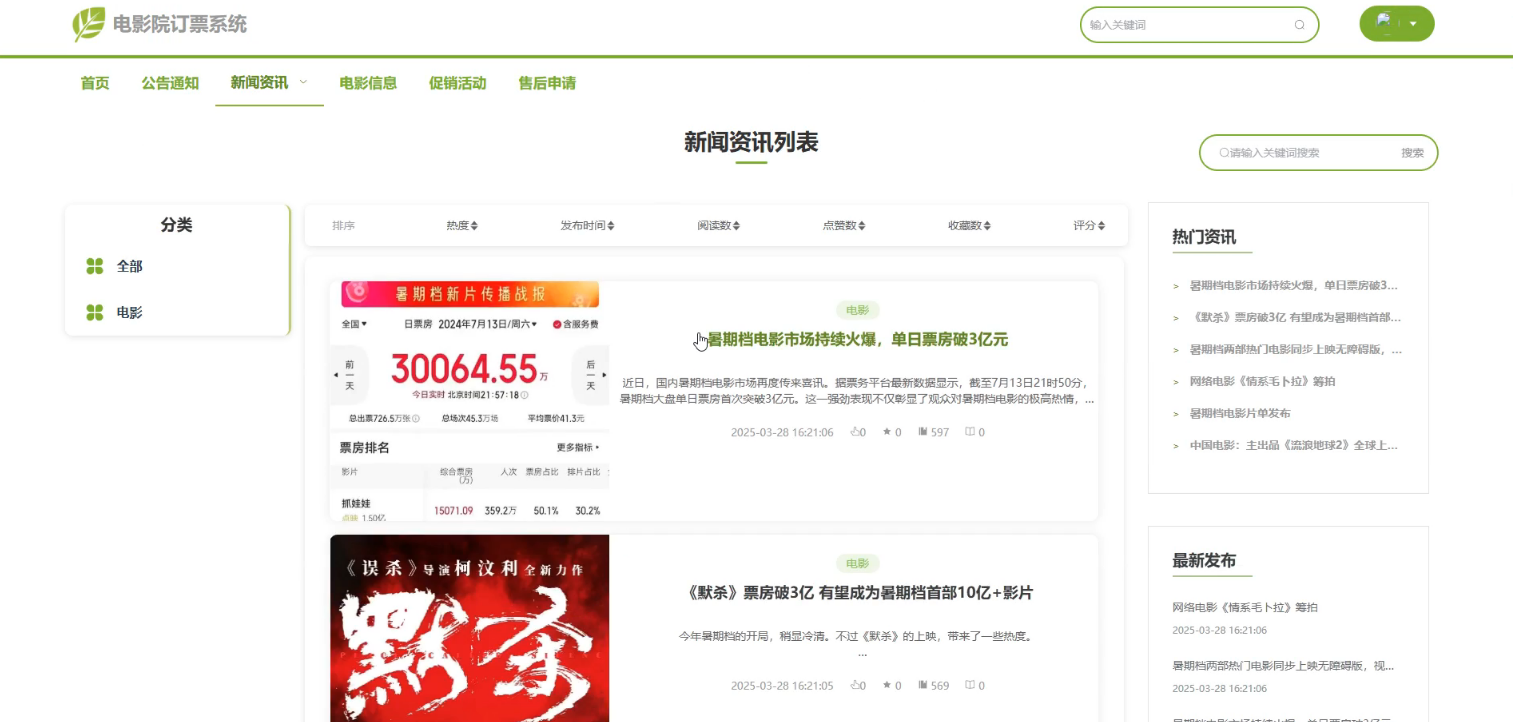Screen dimensions: 1513x722
Task: Sort the news list by 点赞数
Action: (x=844, y=226)
